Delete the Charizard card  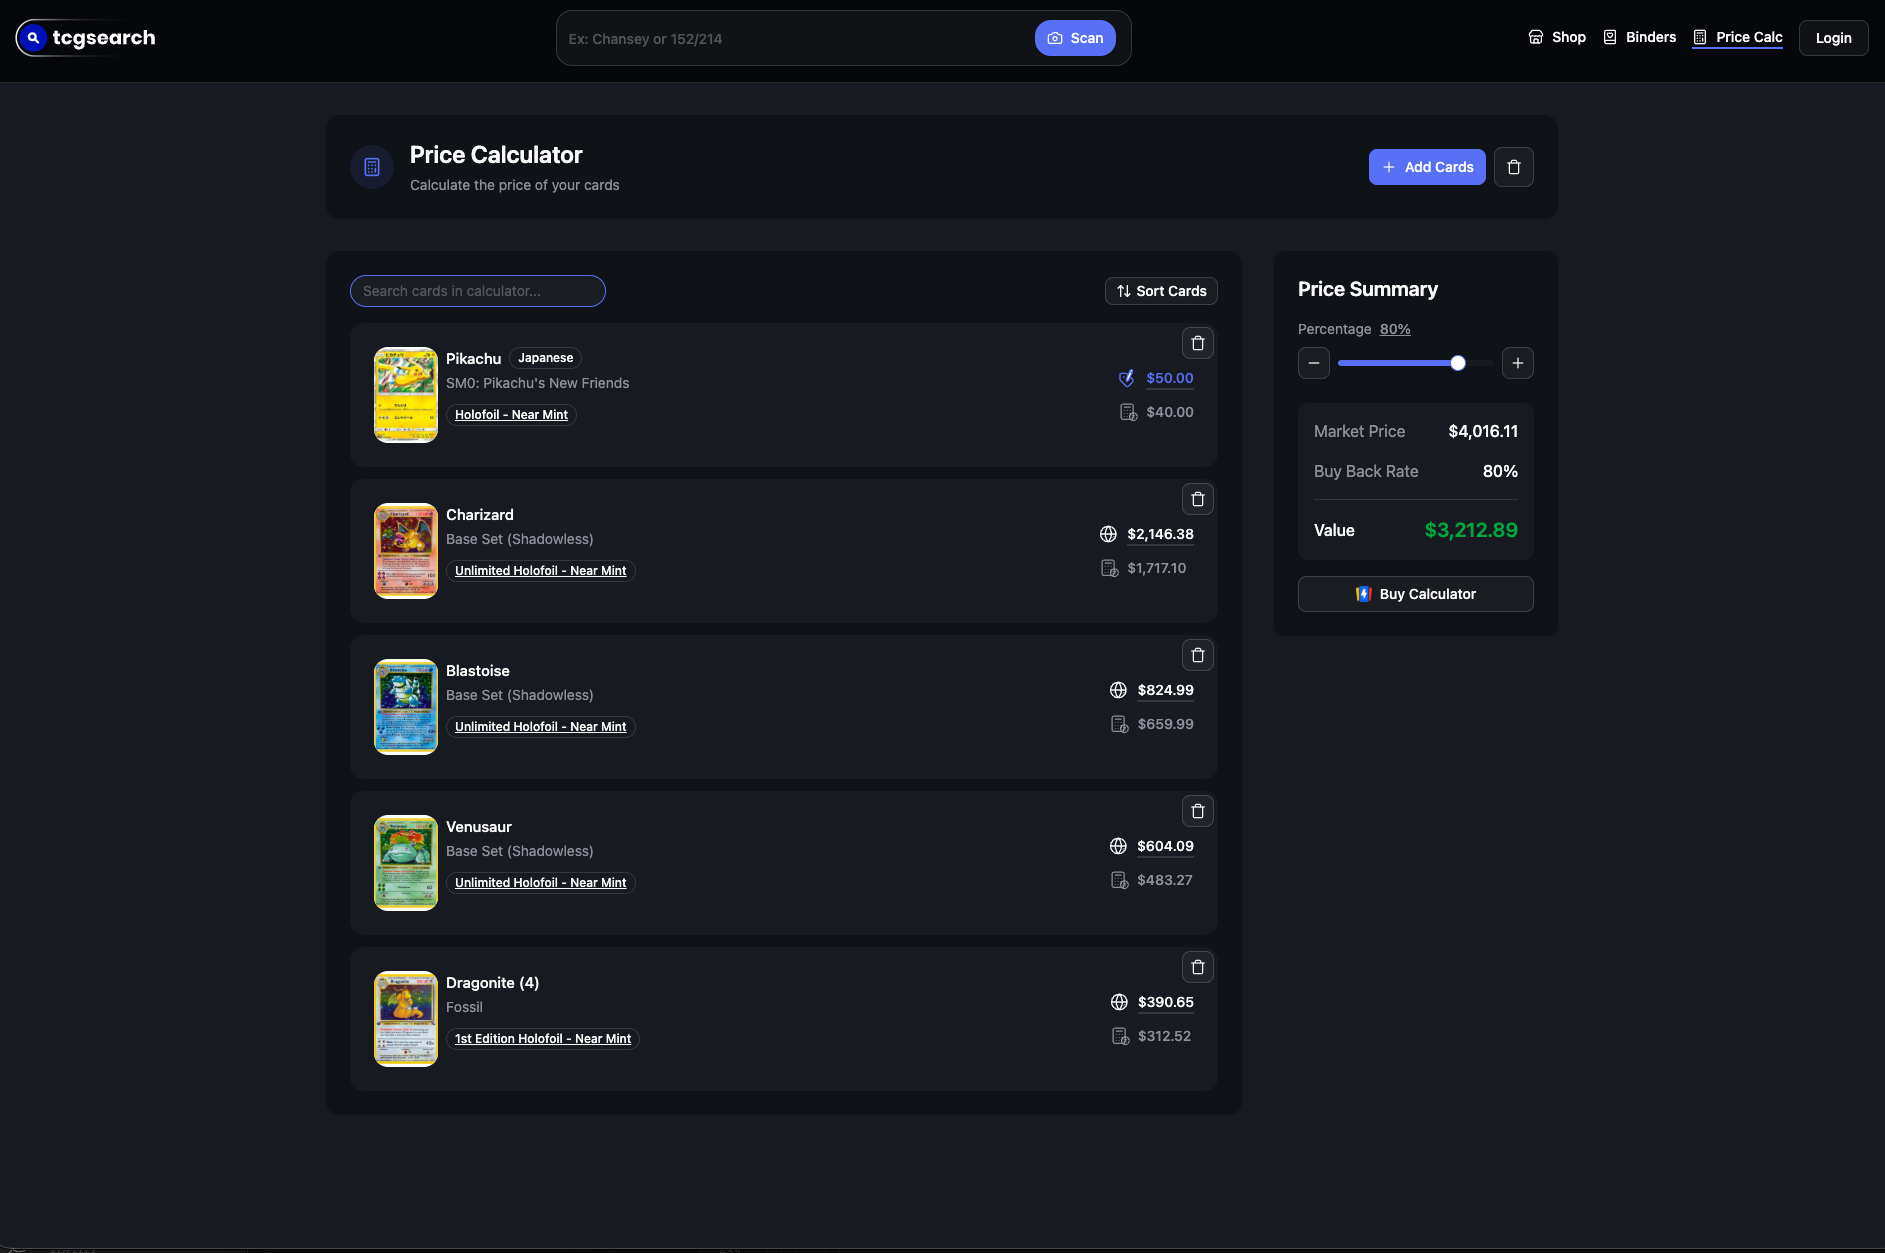point(1198,499)
